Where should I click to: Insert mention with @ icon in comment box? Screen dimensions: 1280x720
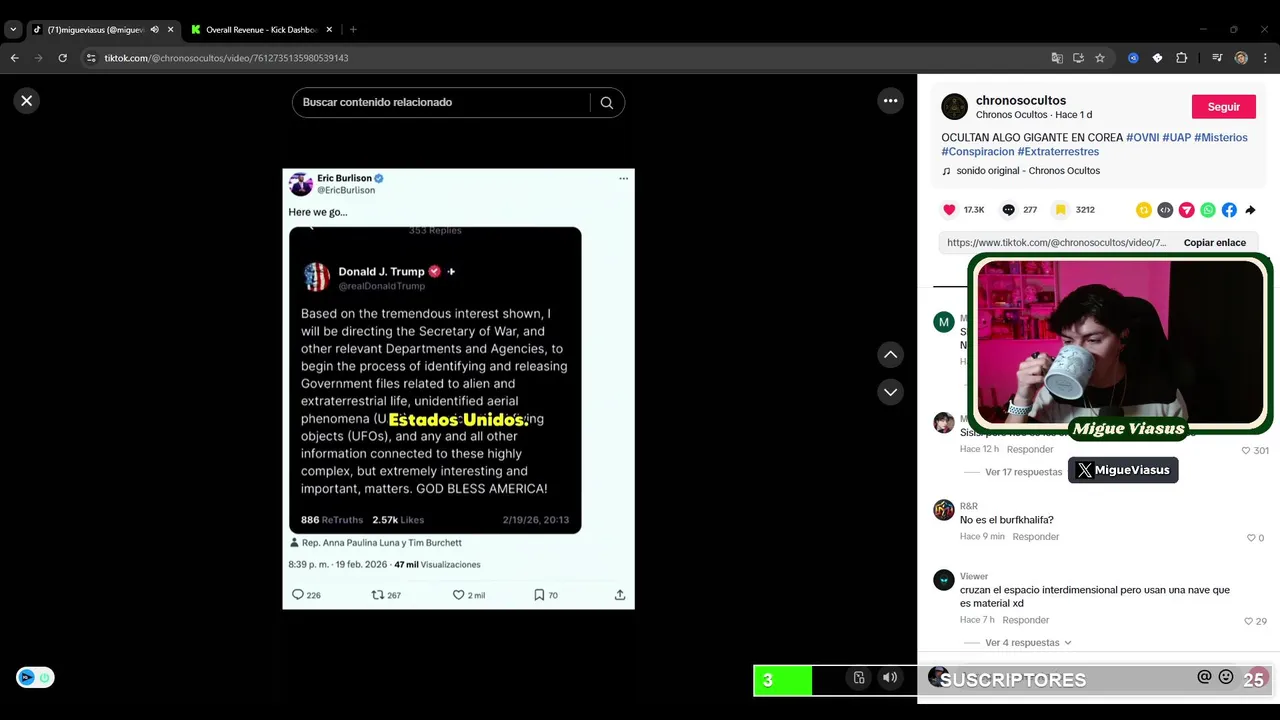coord(1204,677)
